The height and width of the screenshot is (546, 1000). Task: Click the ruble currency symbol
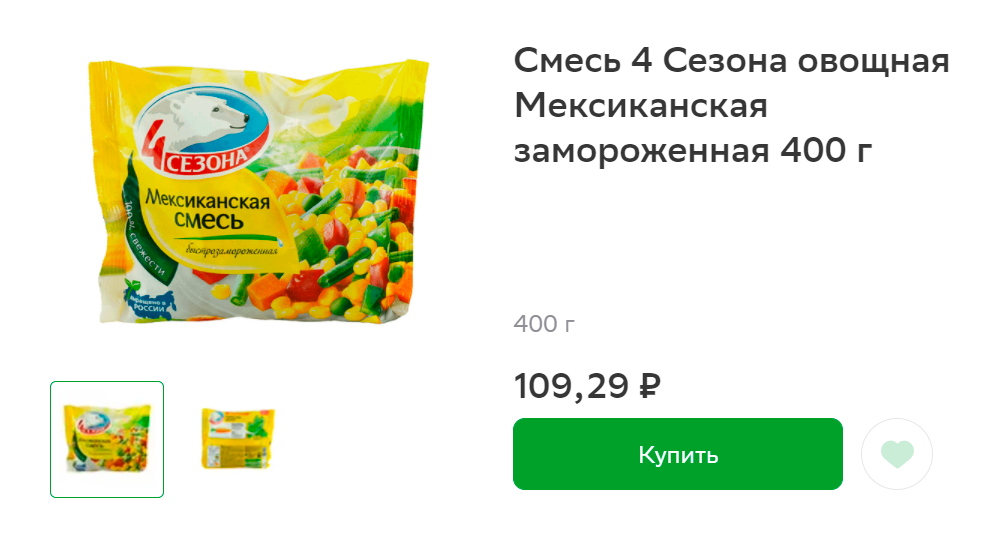(650, 385)
